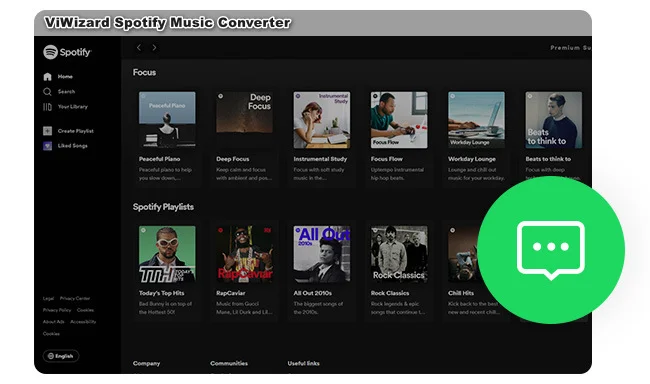The image size is (650, 384).
Task: Click the Focus Flow title text
Action: pyautogui.click(x=387, y=159)
